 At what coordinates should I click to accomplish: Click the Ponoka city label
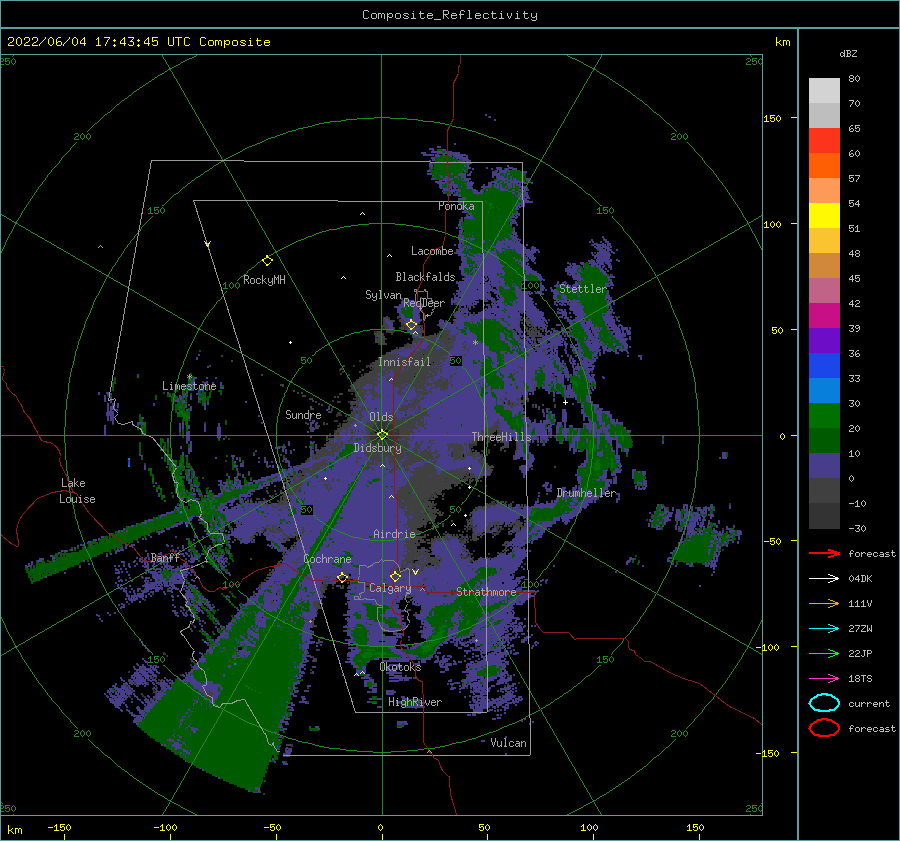pos(456,206)
